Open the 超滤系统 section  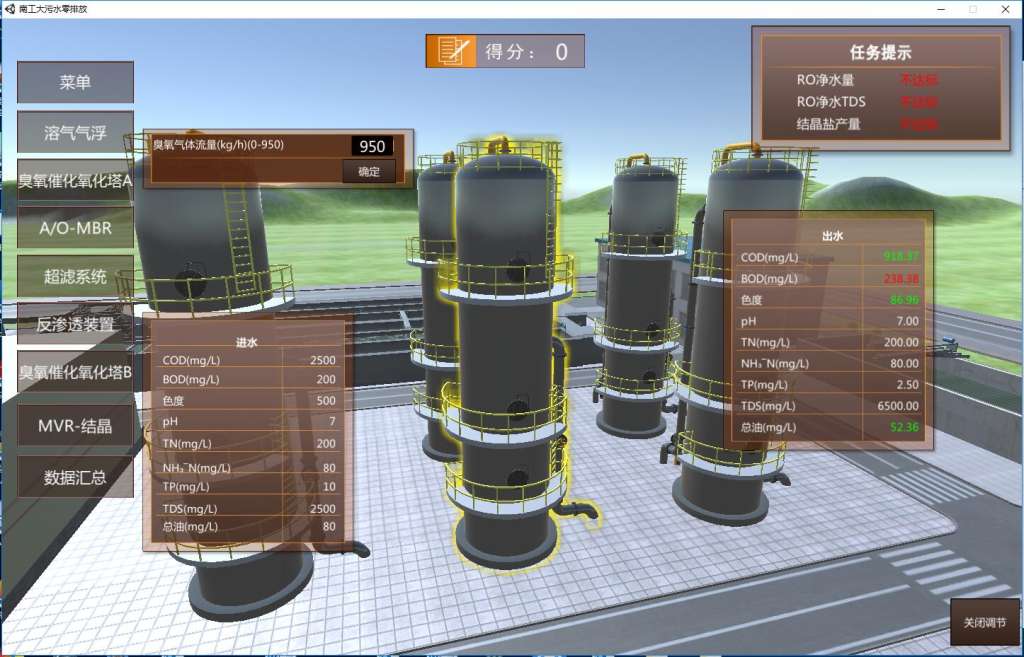click(x=75, y=276)
